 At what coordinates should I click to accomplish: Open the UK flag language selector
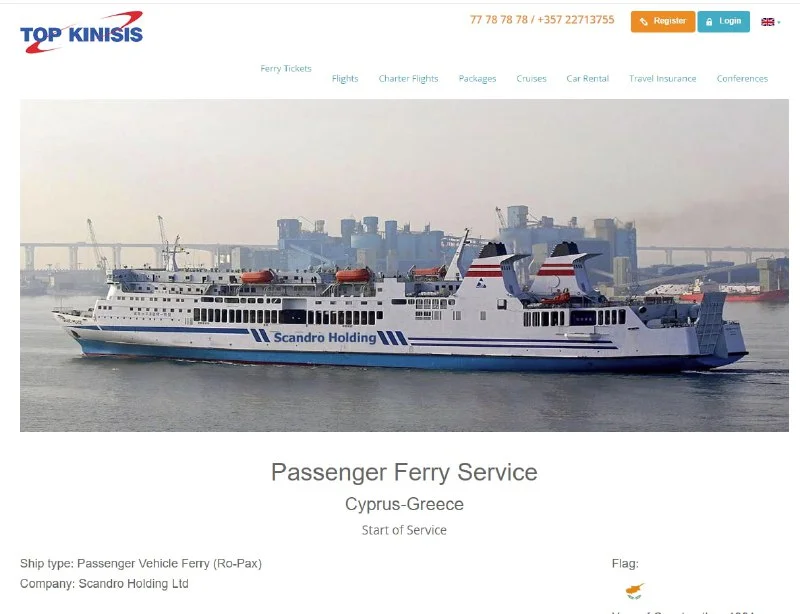pos(767,22)
